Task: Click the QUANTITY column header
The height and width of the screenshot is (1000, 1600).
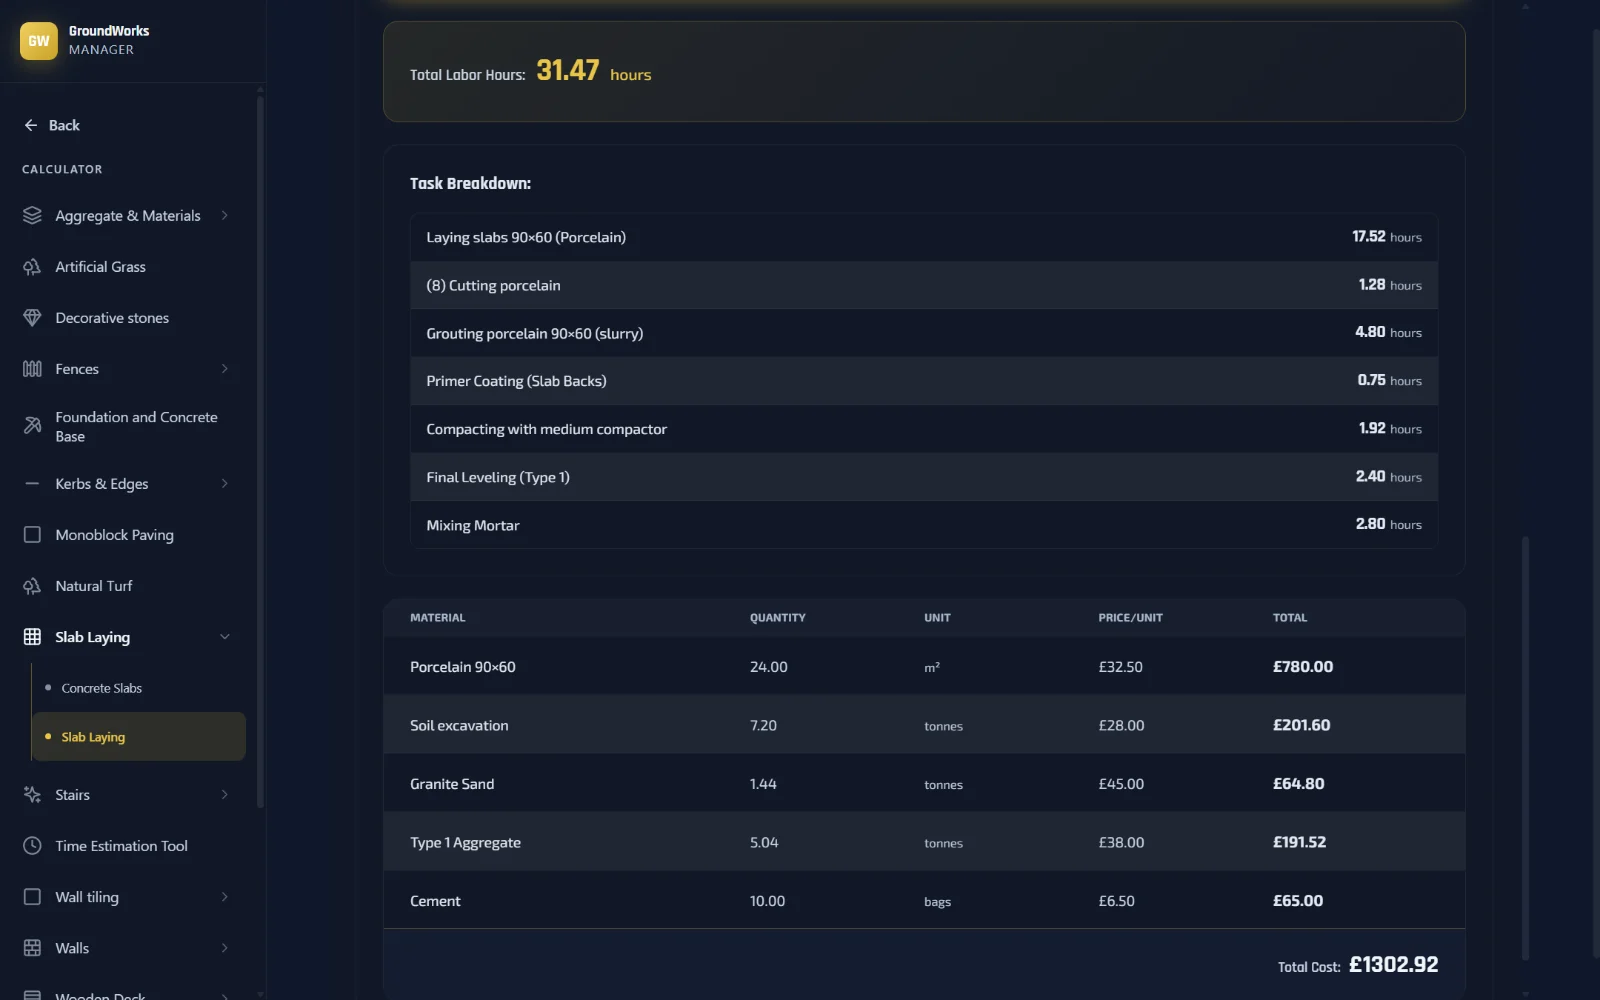Action: coord(778,618)
